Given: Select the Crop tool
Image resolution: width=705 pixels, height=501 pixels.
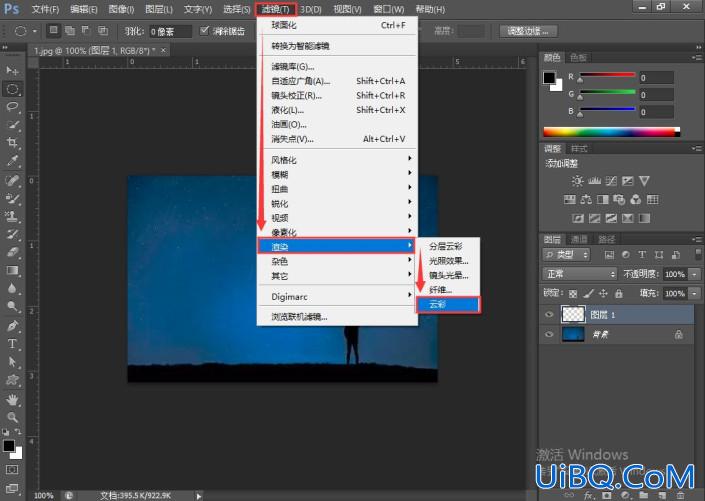Looking at the screenshot, I should (12, 143).
